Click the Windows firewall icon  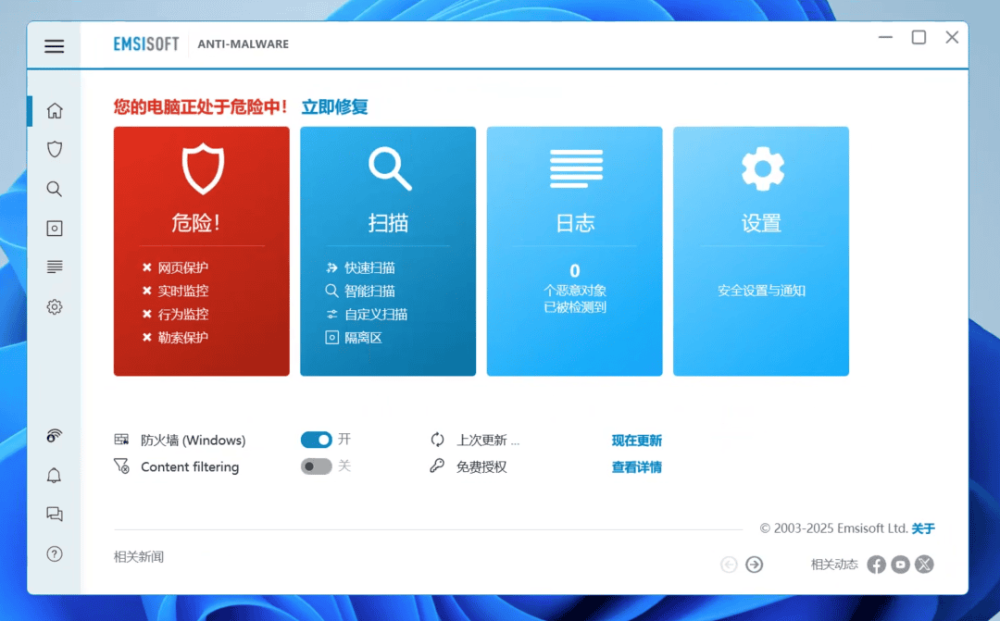point(122,439)
